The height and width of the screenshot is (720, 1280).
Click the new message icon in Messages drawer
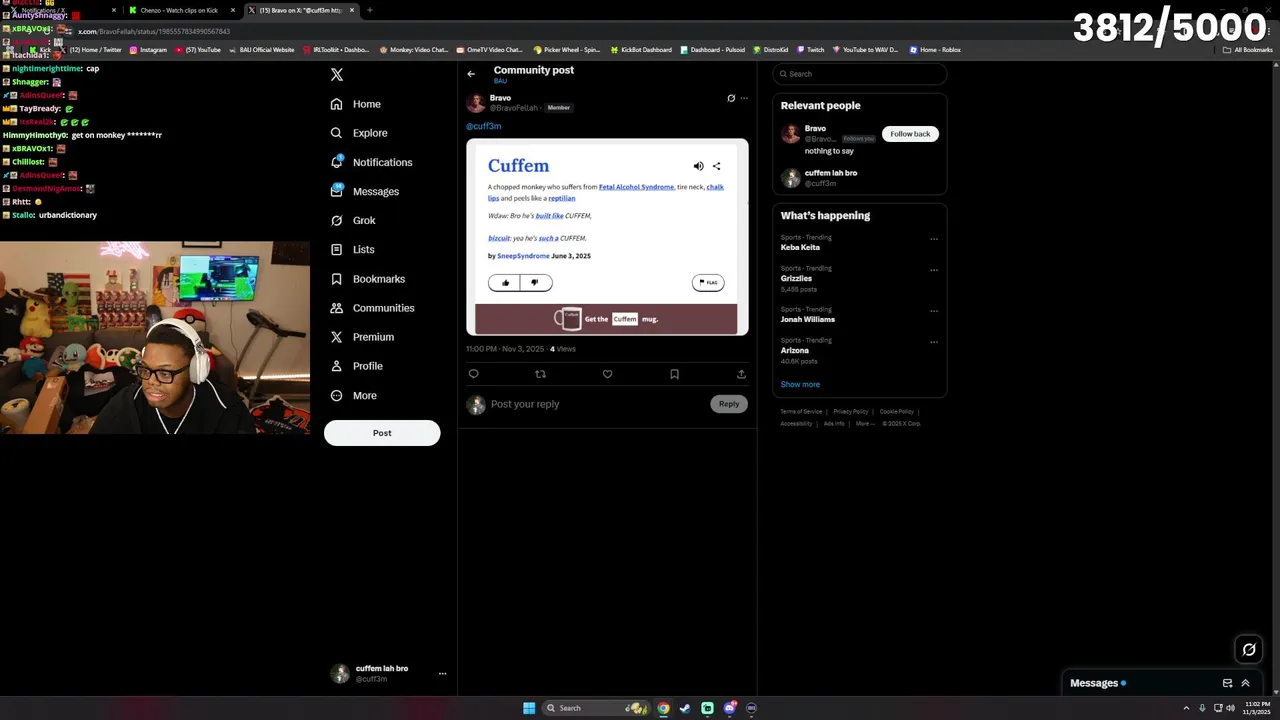tap(1227, 683)
